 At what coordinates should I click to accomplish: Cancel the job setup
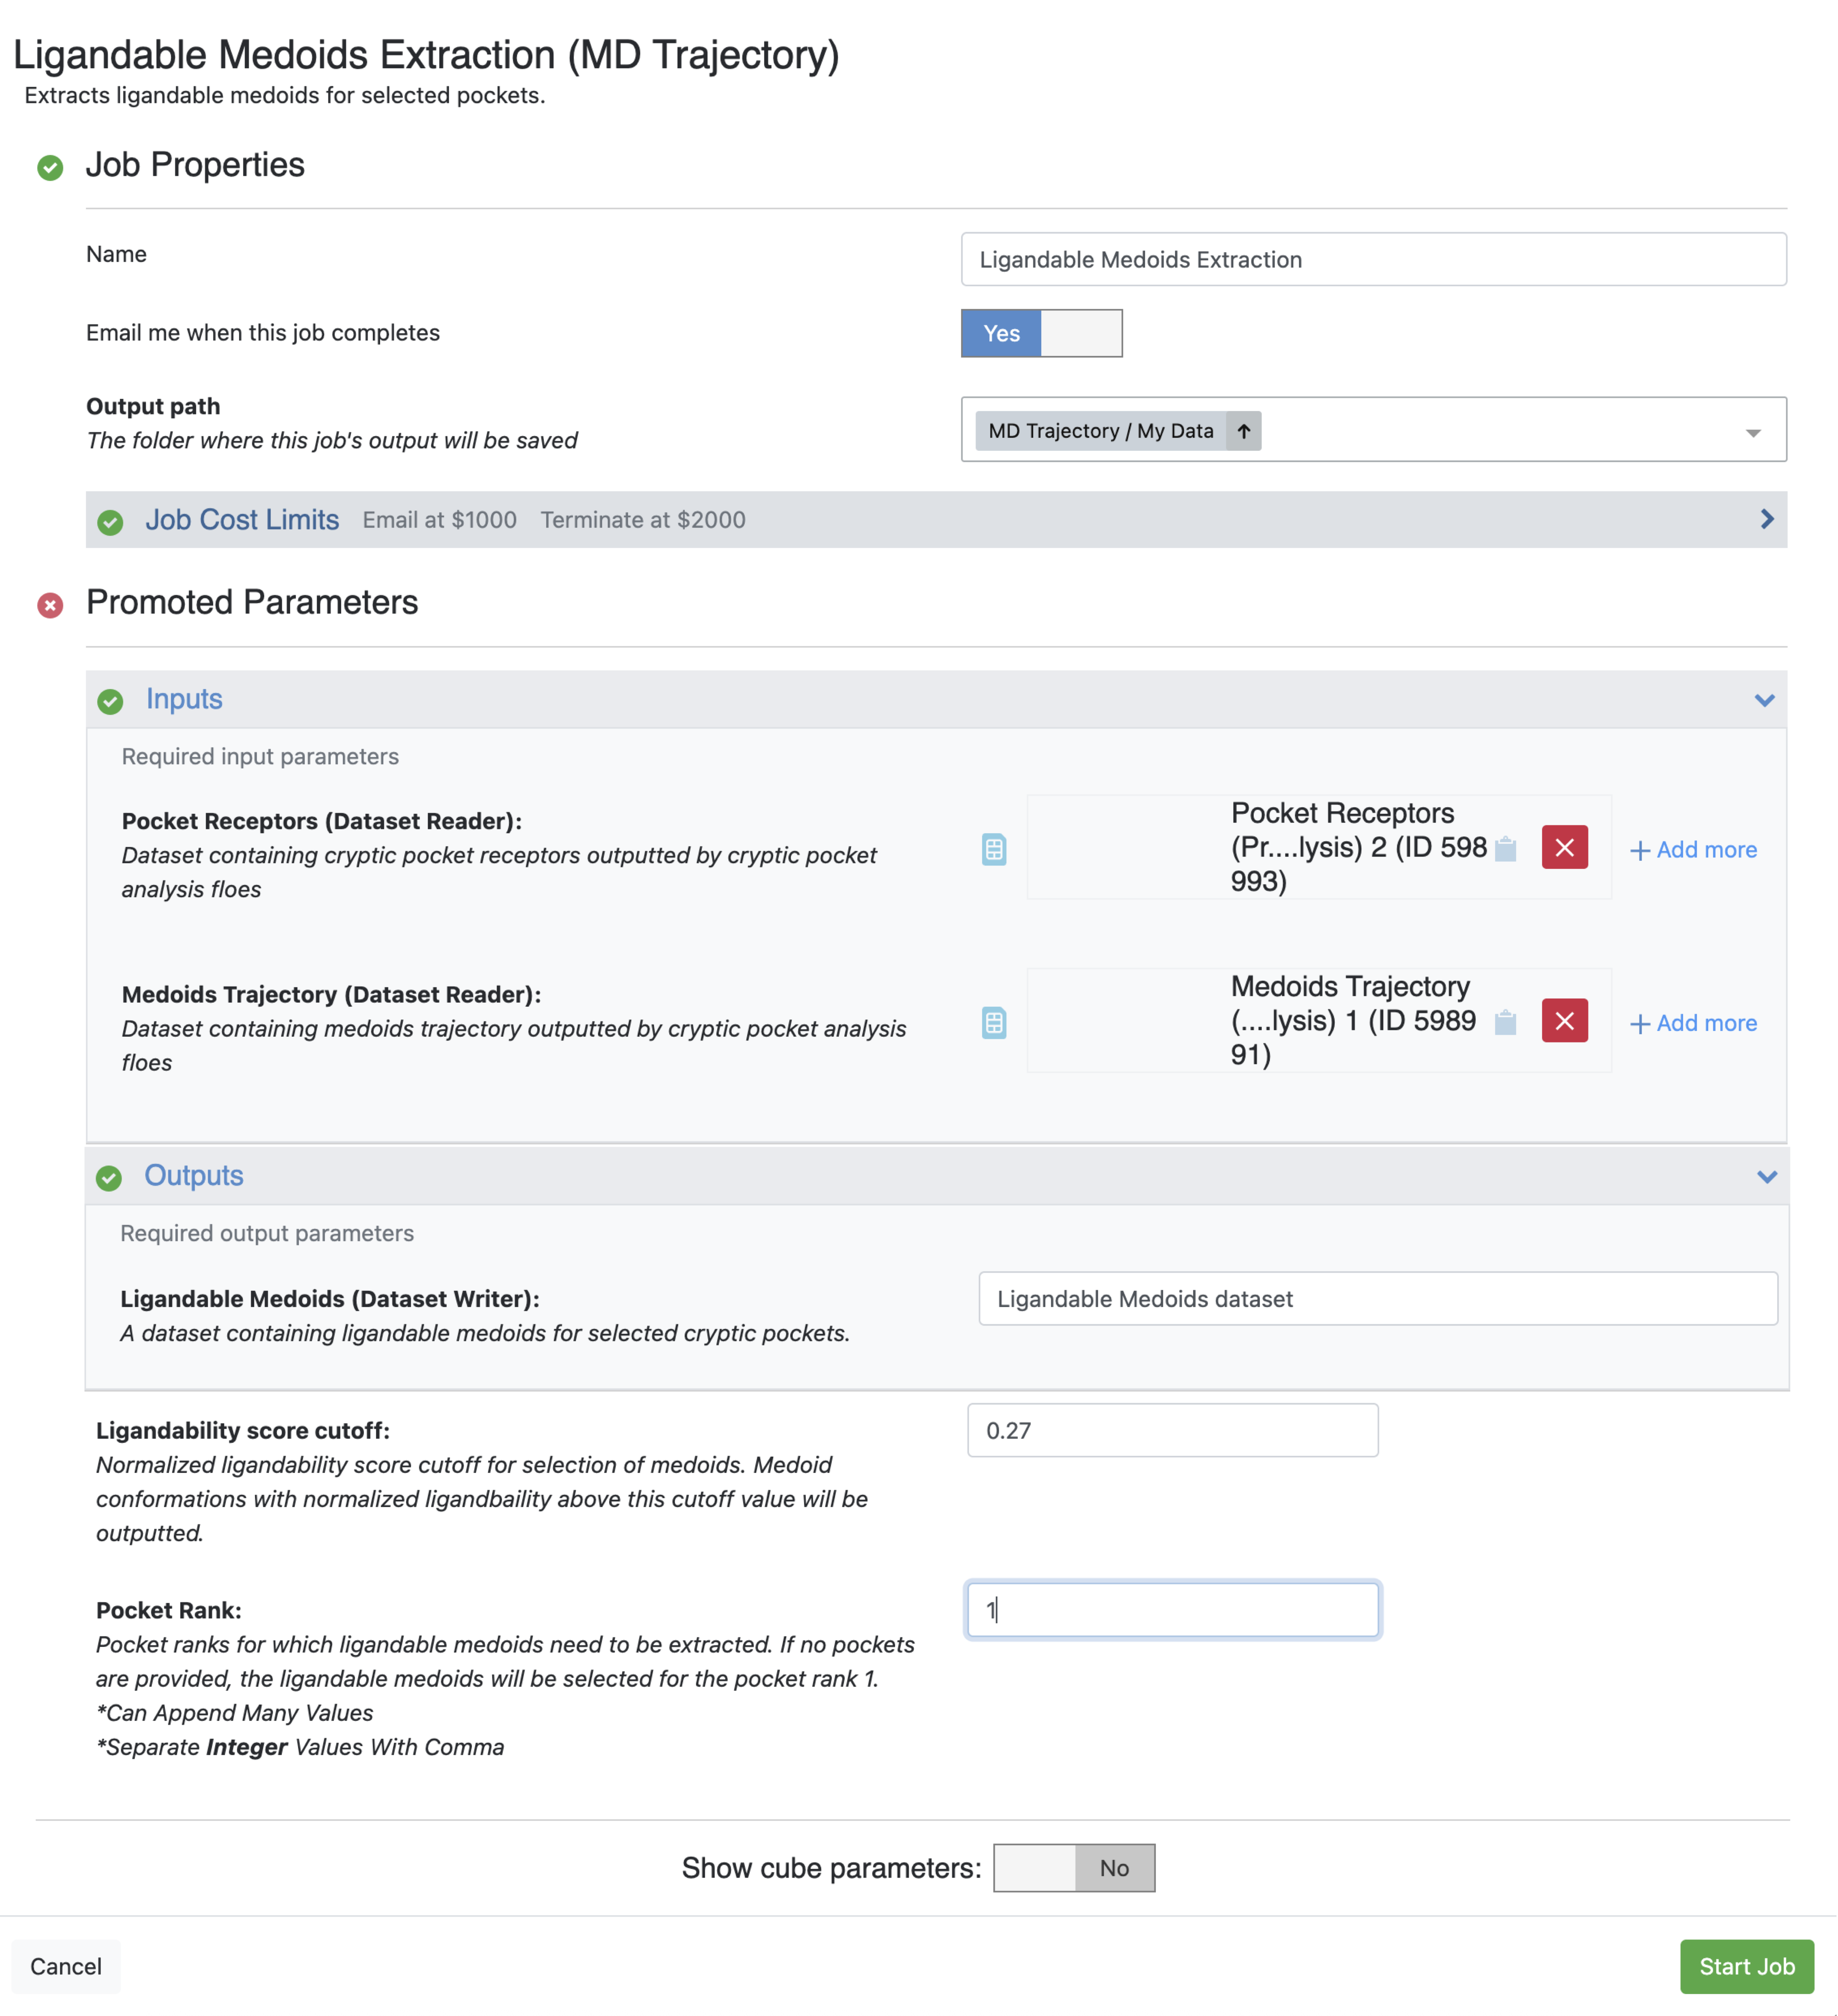point(66,1966)
